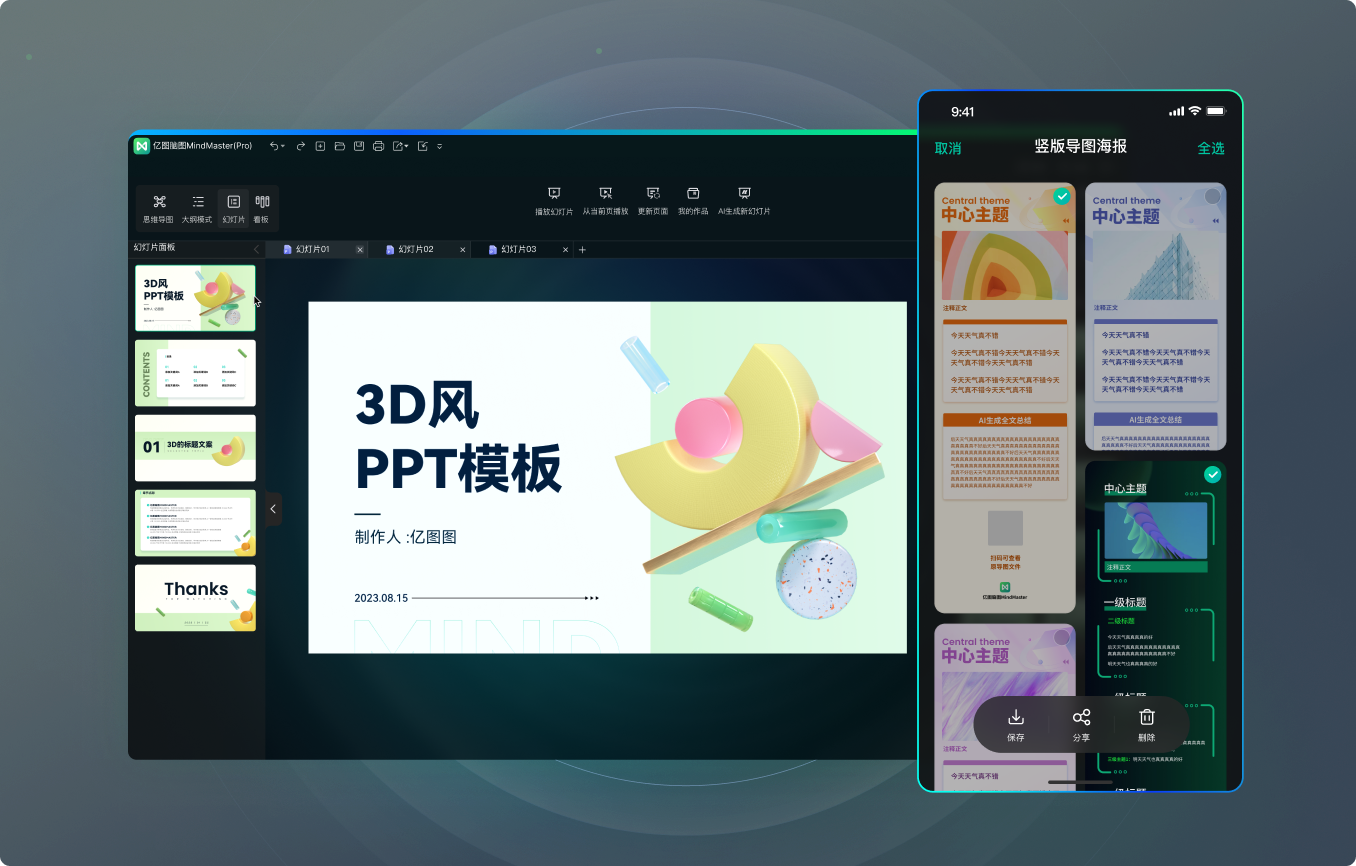Click the cellular signal icon in phone status bar
This screenshot has width=1356, height=866.
[x=1176, y=111]
